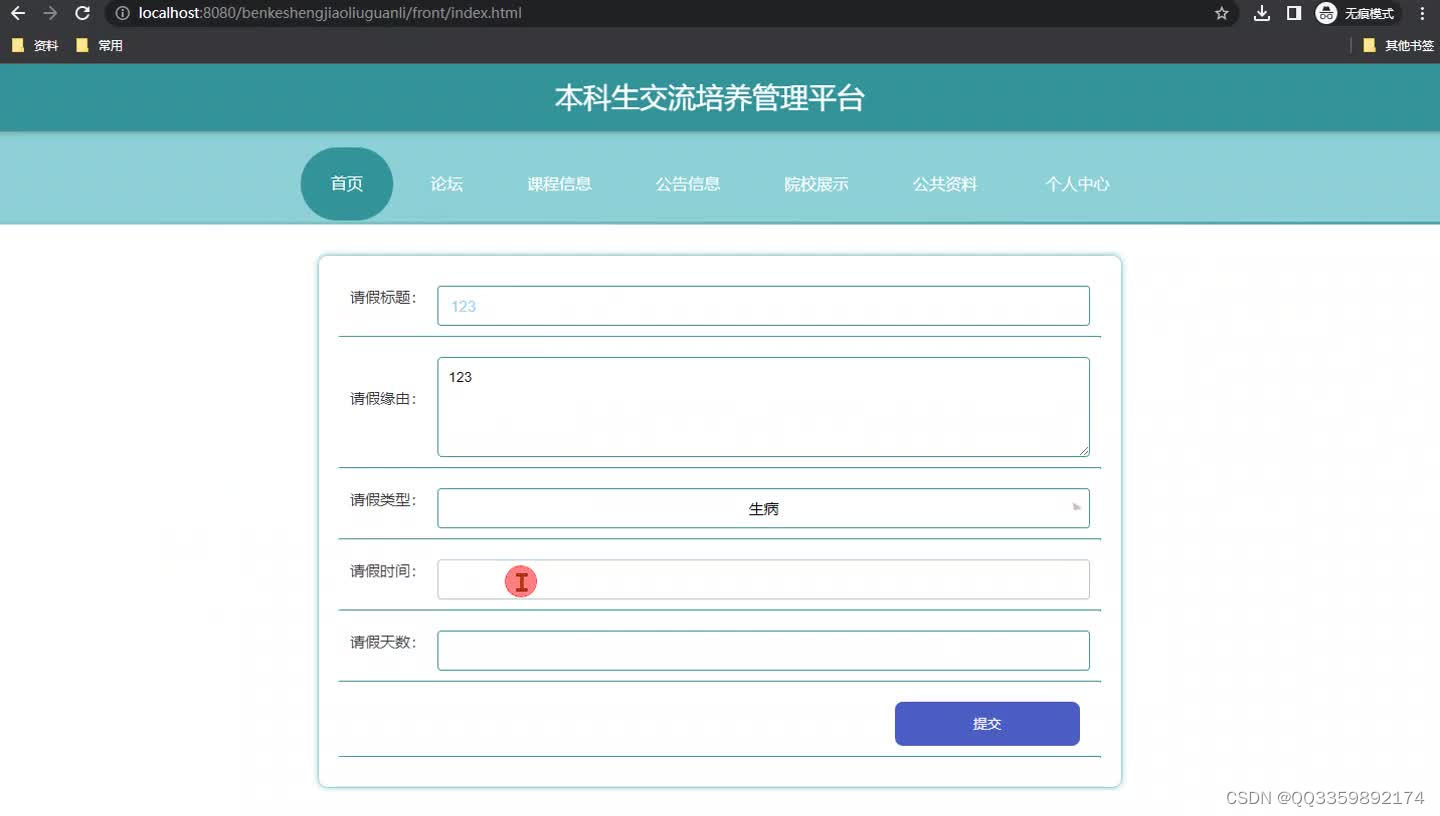Click the 请假时间 date field
This screenshot has width=1440, height=816.
pos(763,579)
